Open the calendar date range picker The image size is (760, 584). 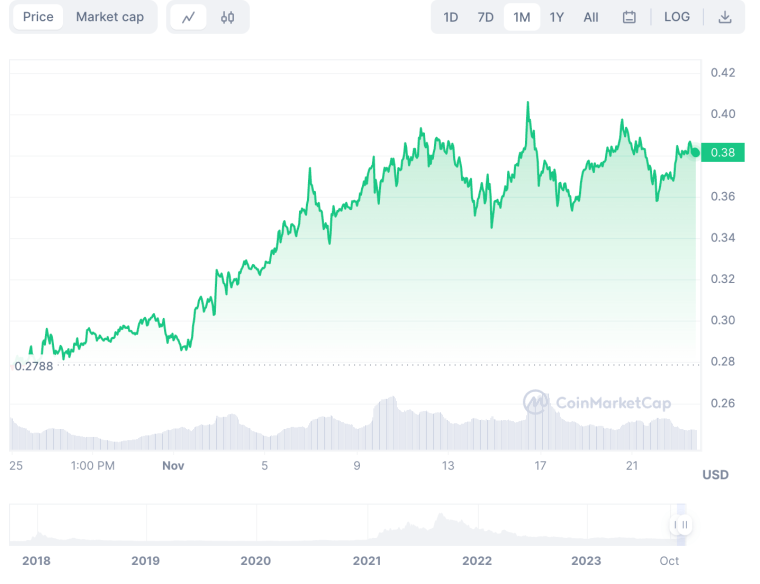point(629,17)
